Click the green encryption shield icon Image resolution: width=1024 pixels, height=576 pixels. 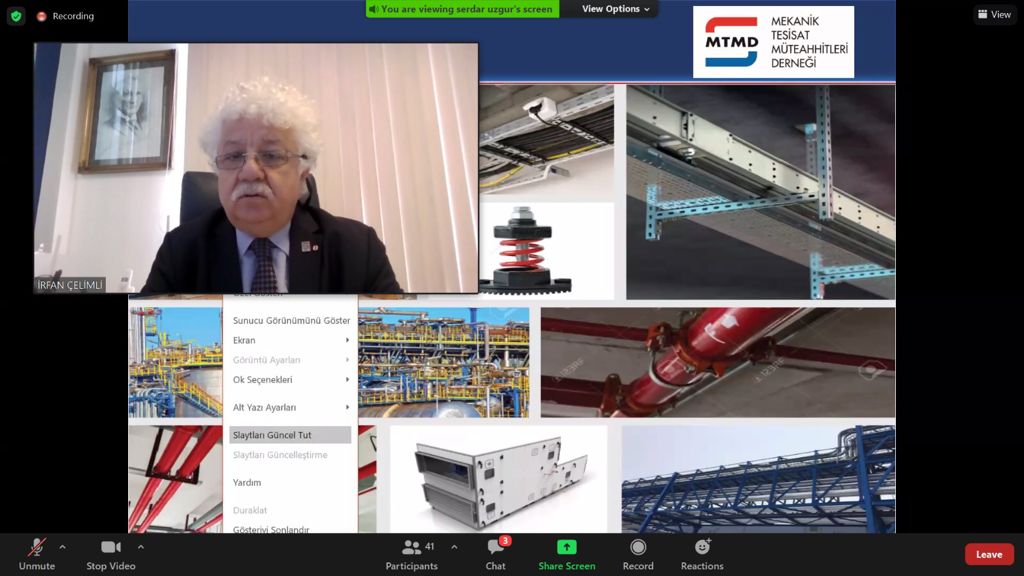click(15, 16)
